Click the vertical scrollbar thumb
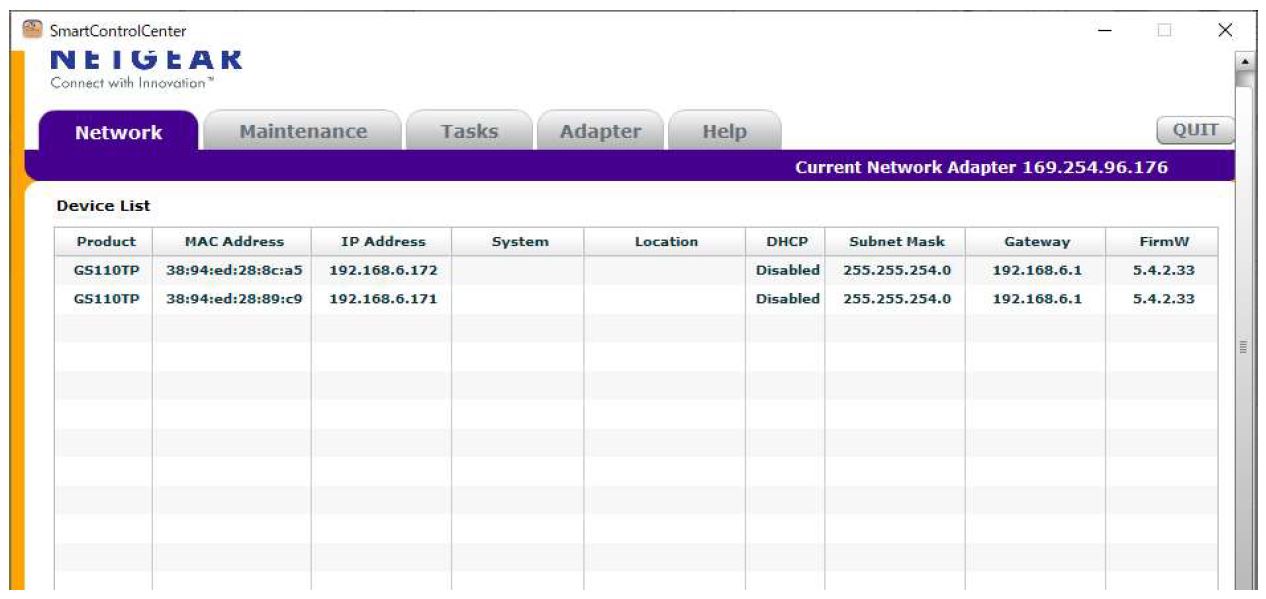 [x=1245, y=345]
